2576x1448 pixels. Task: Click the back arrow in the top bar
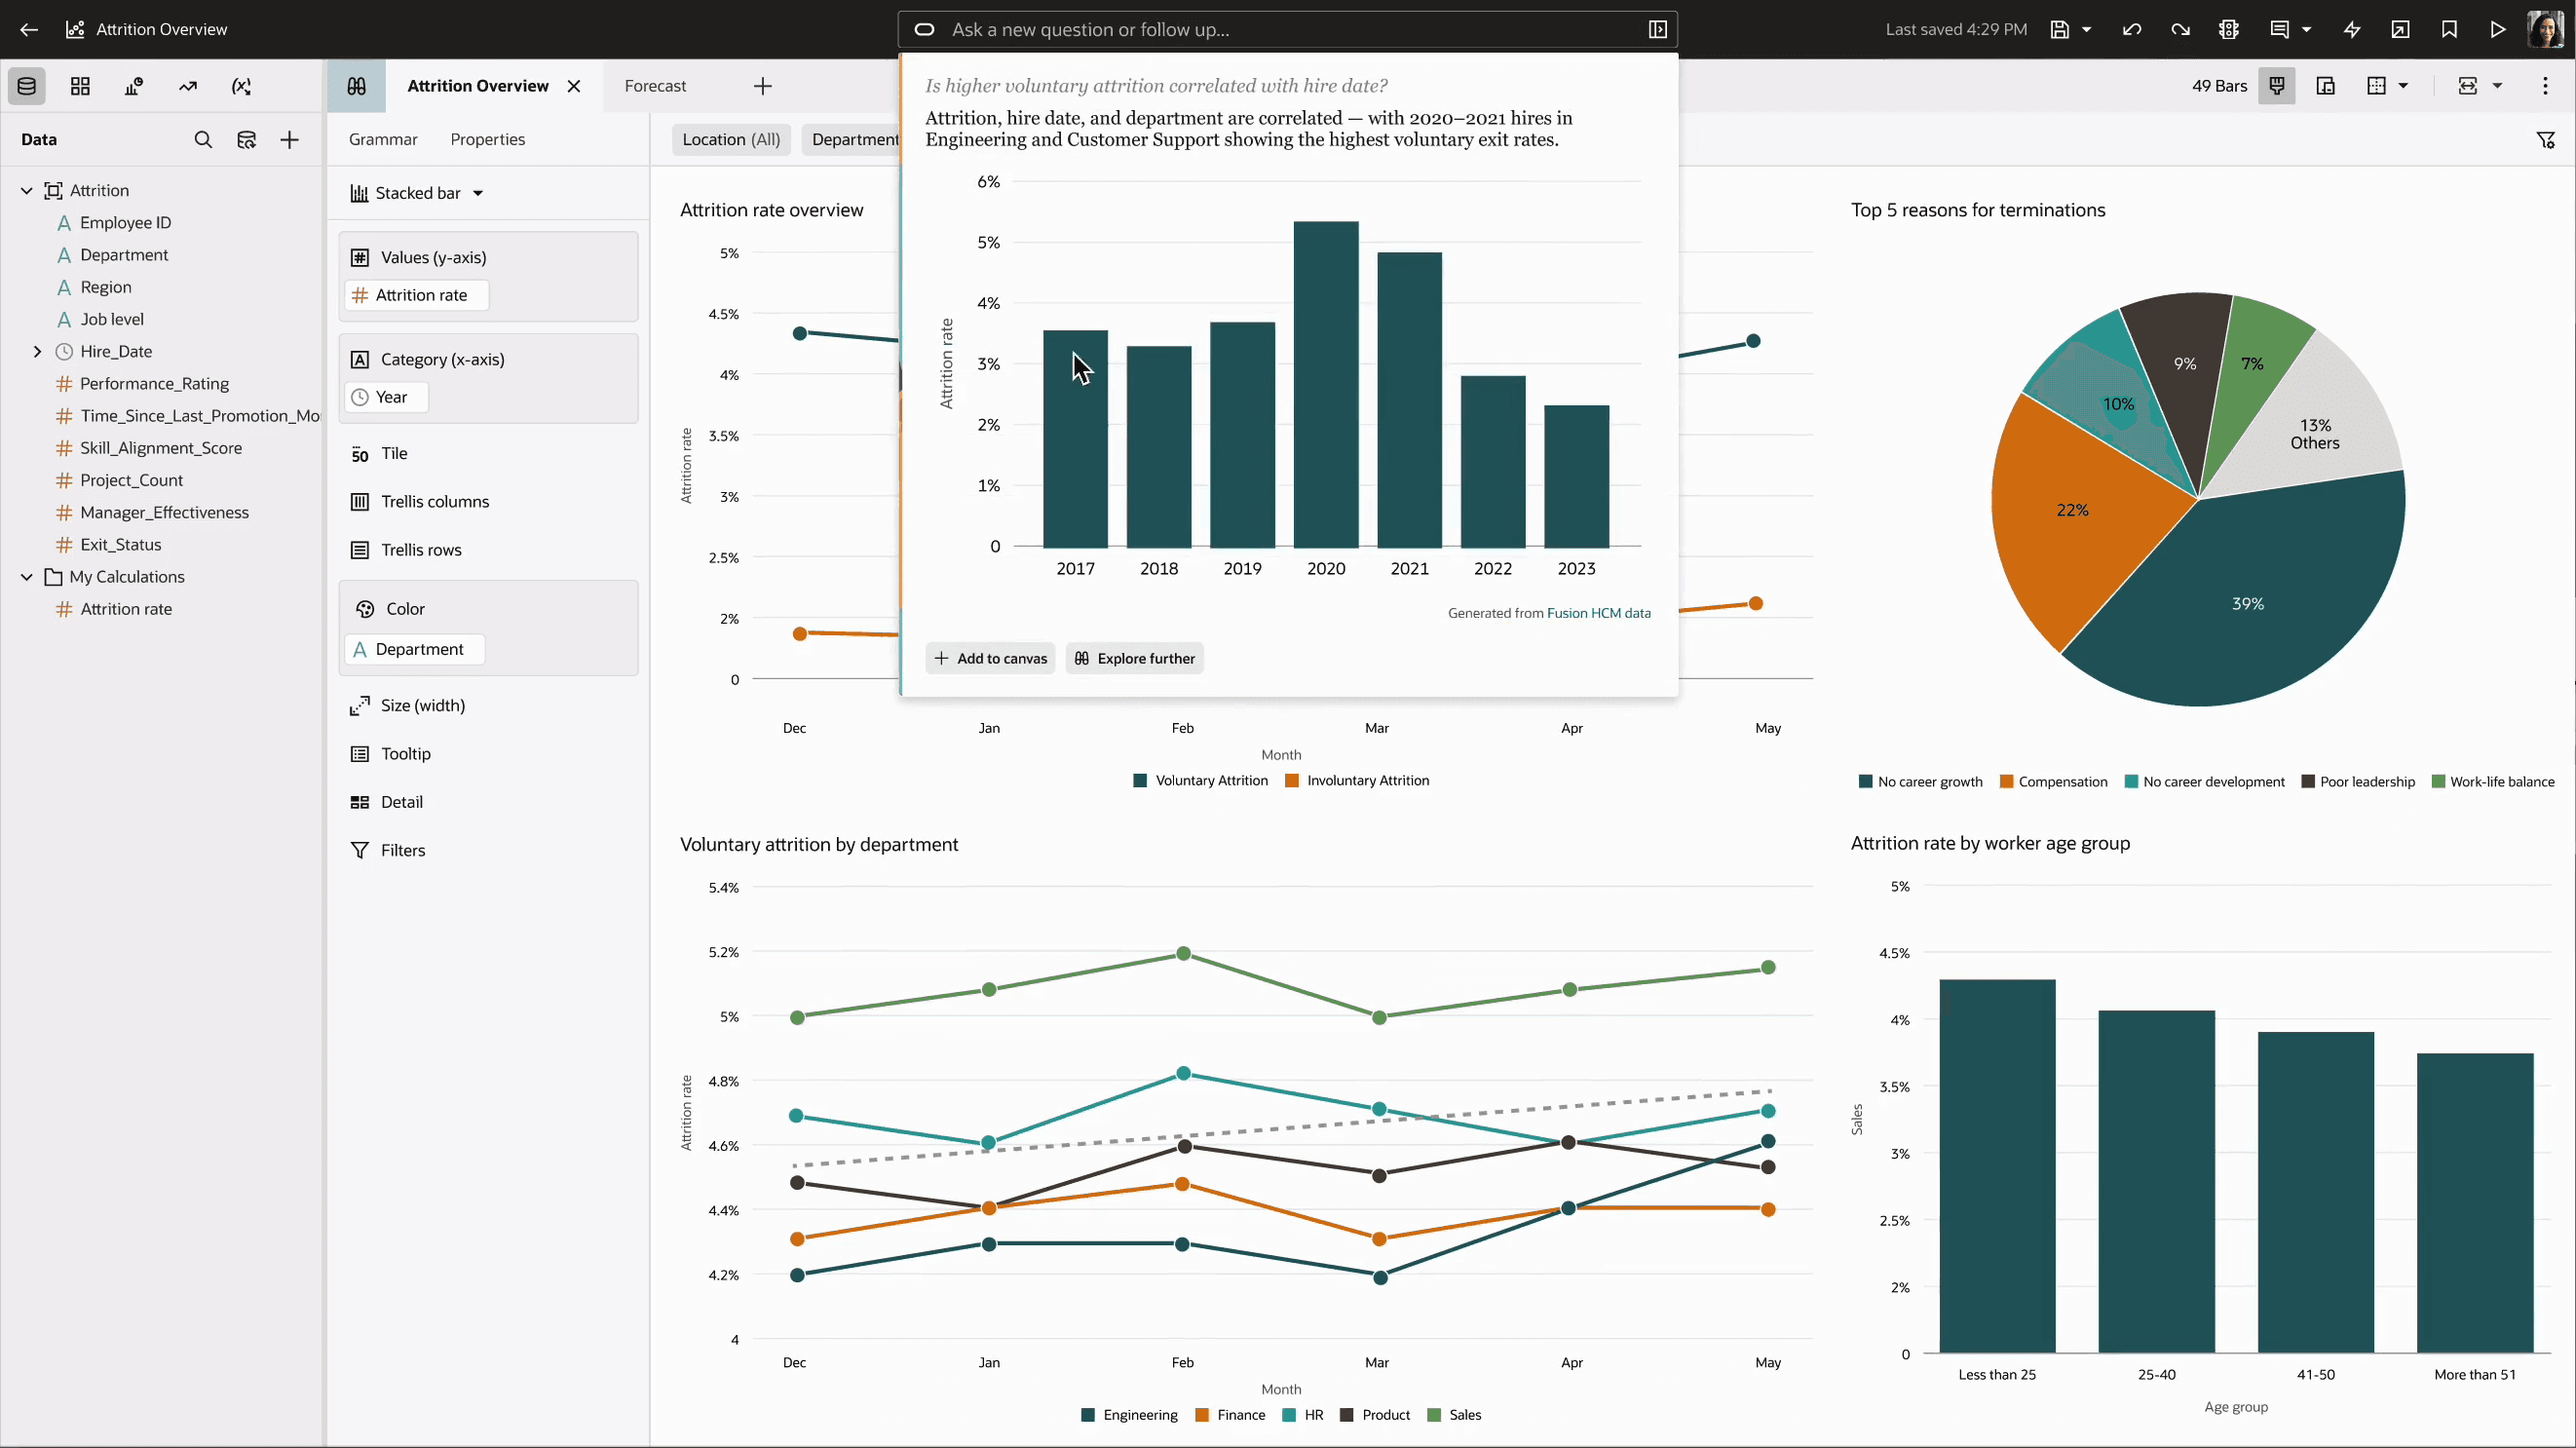tap(29, 29)
